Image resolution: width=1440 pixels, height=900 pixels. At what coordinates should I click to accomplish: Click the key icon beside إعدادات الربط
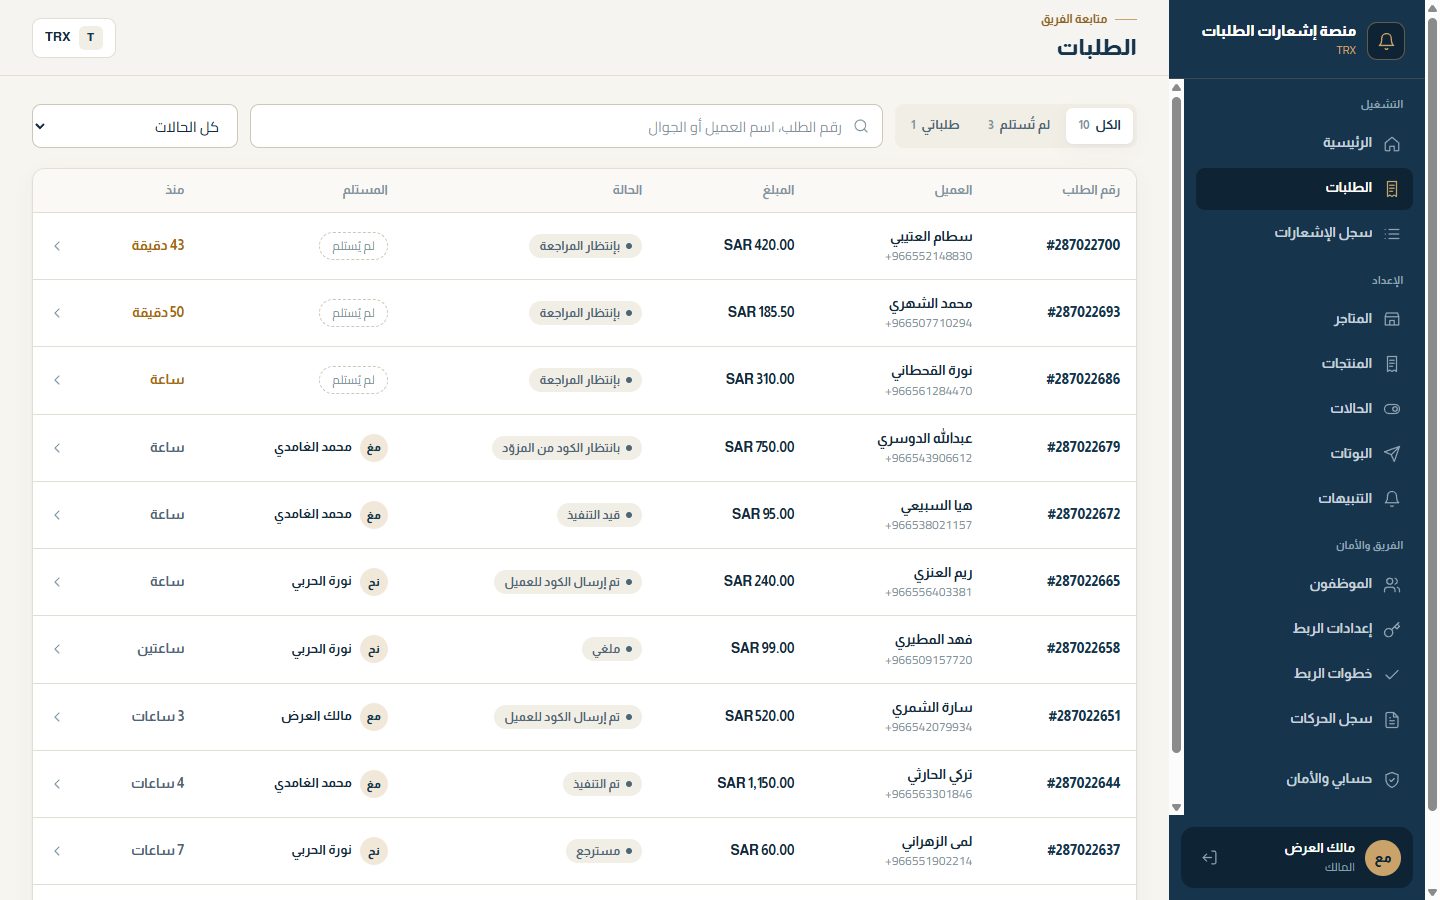click(1391, 629)
